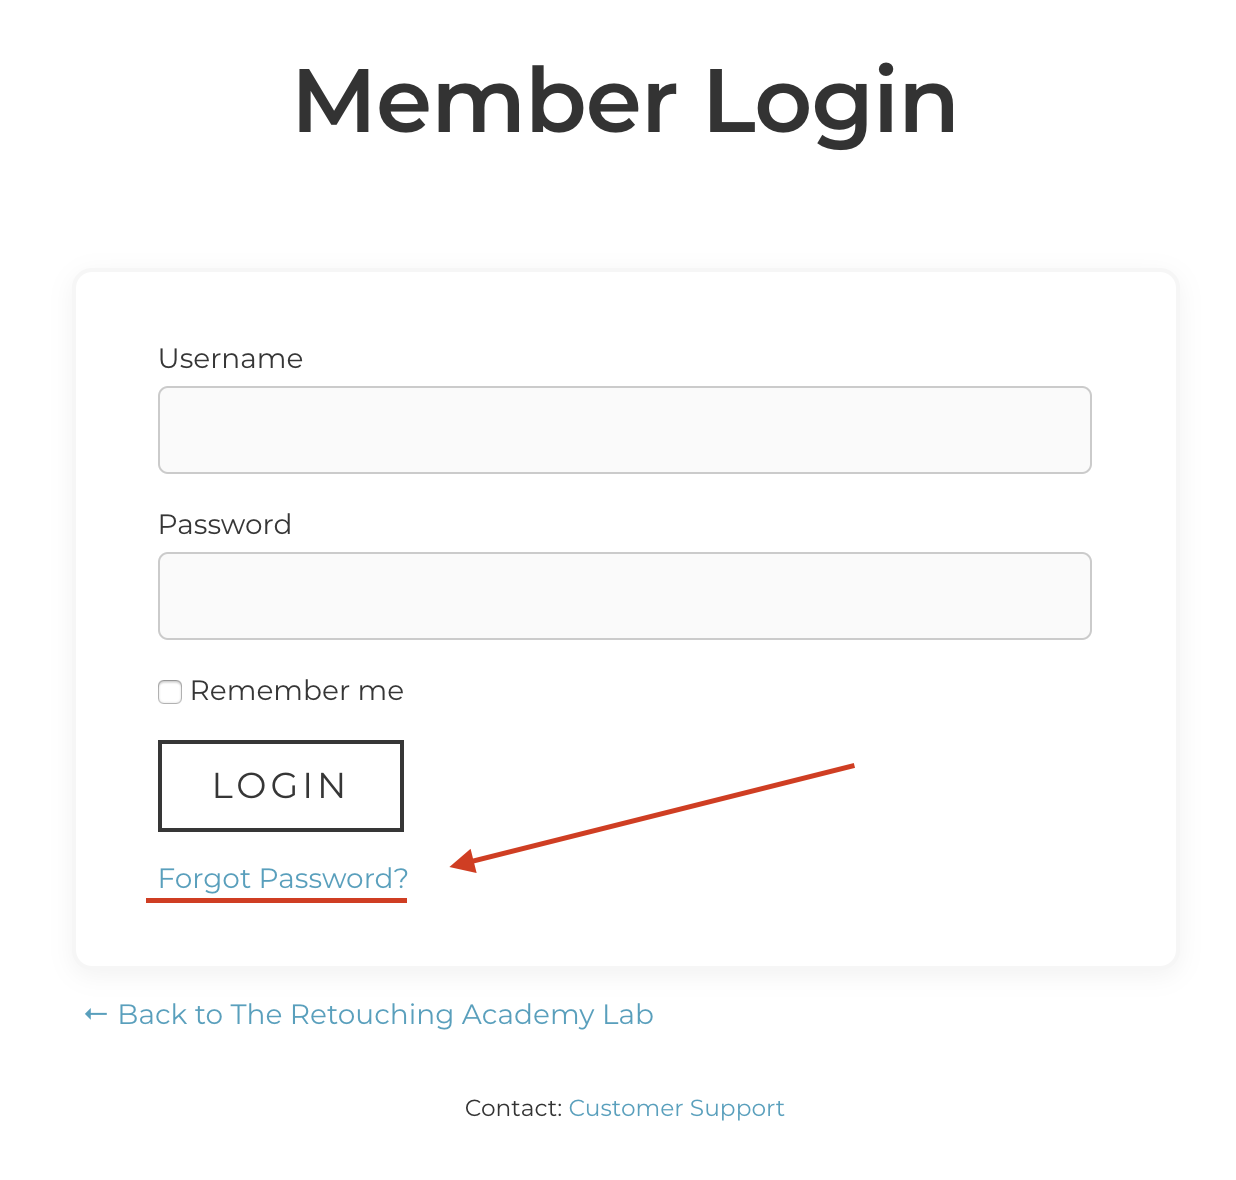Click the word Lab ending the Back link
The width and height of the screenshot is (1236, 1180).
[x=628, y=1014]
